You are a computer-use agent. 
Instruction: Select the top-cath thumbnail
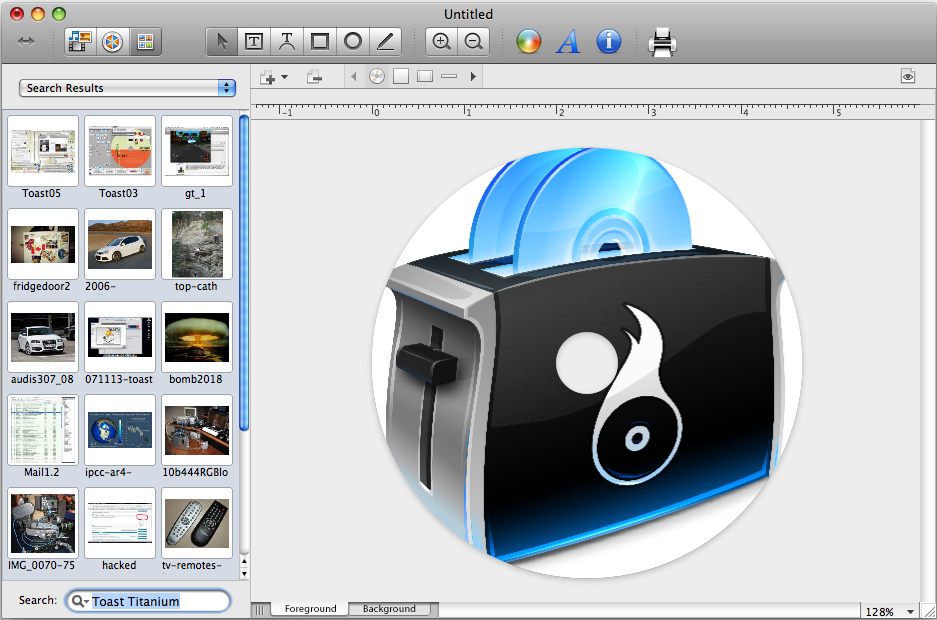point(197,244)
